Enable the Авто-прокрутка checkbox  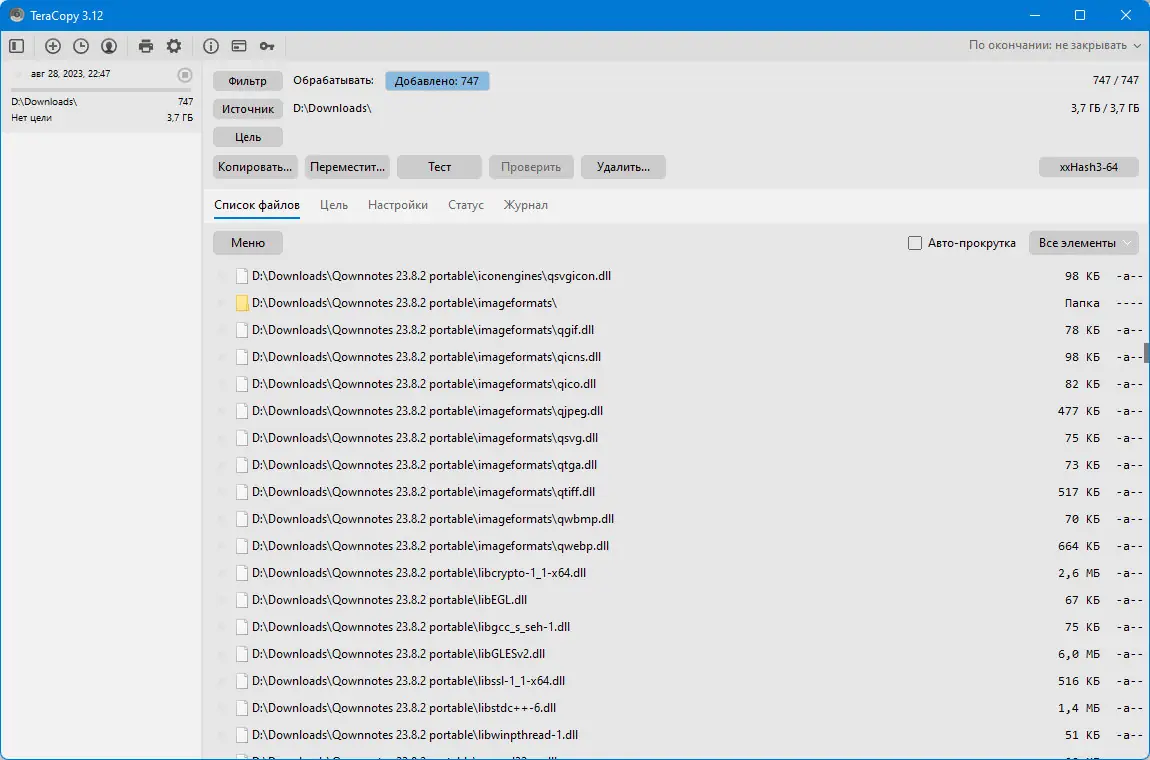pyautogui.click(x=915, y=243)
